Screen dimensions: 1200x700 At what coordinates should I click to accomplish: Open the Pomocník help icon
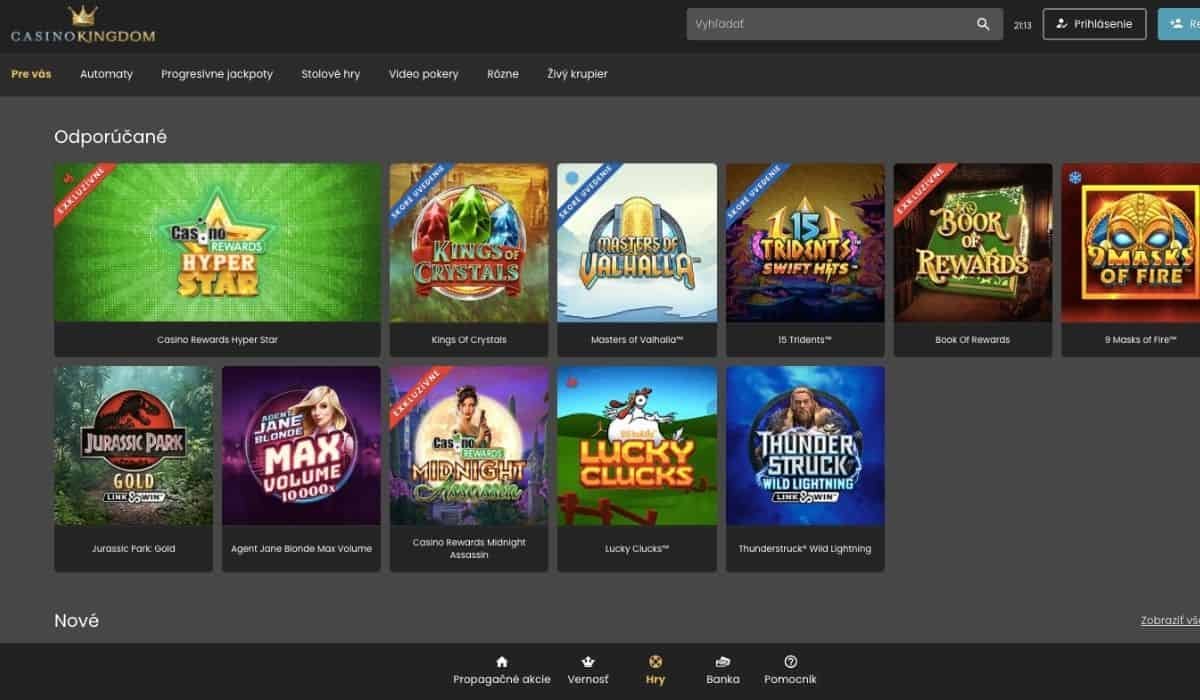(x=791, y=661)
